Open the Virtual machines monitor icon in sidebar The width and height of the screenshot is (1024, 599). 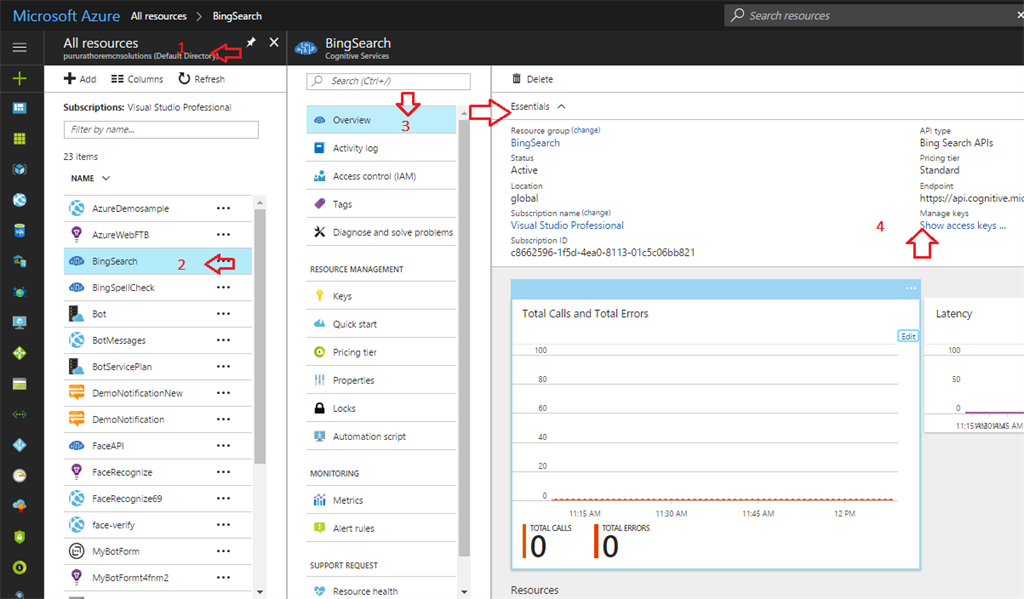[20, 322]
